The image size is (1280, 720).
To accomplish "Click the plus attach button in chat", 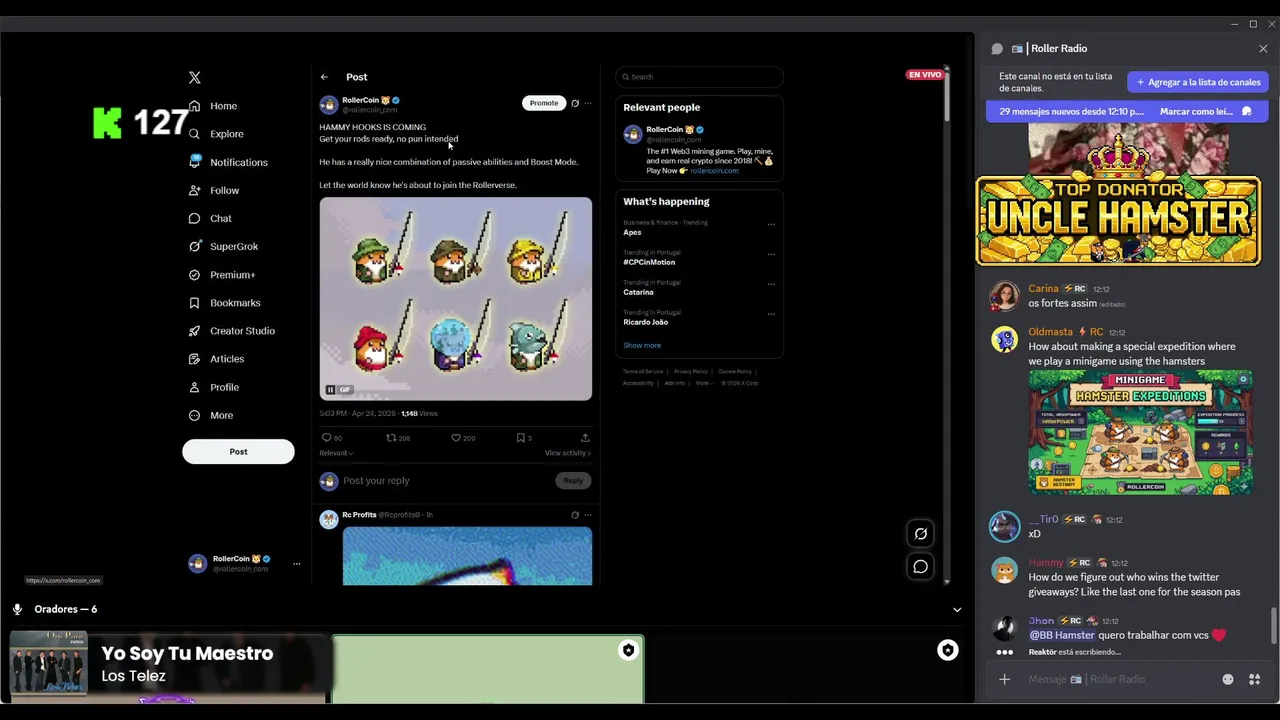I will 1005,680.
